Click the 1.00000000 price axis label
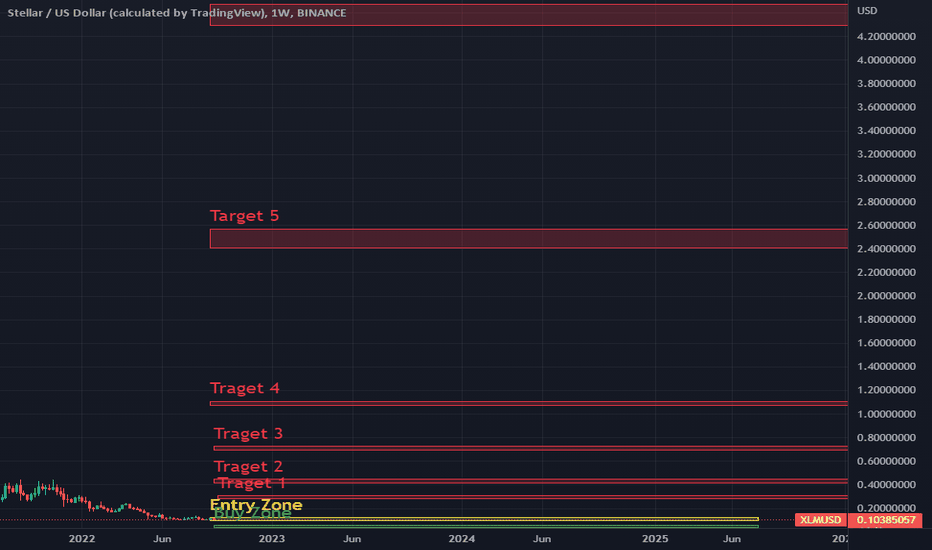Image resolution: width=932 pixels, height=550 pixels. click(x=886, y=414)
